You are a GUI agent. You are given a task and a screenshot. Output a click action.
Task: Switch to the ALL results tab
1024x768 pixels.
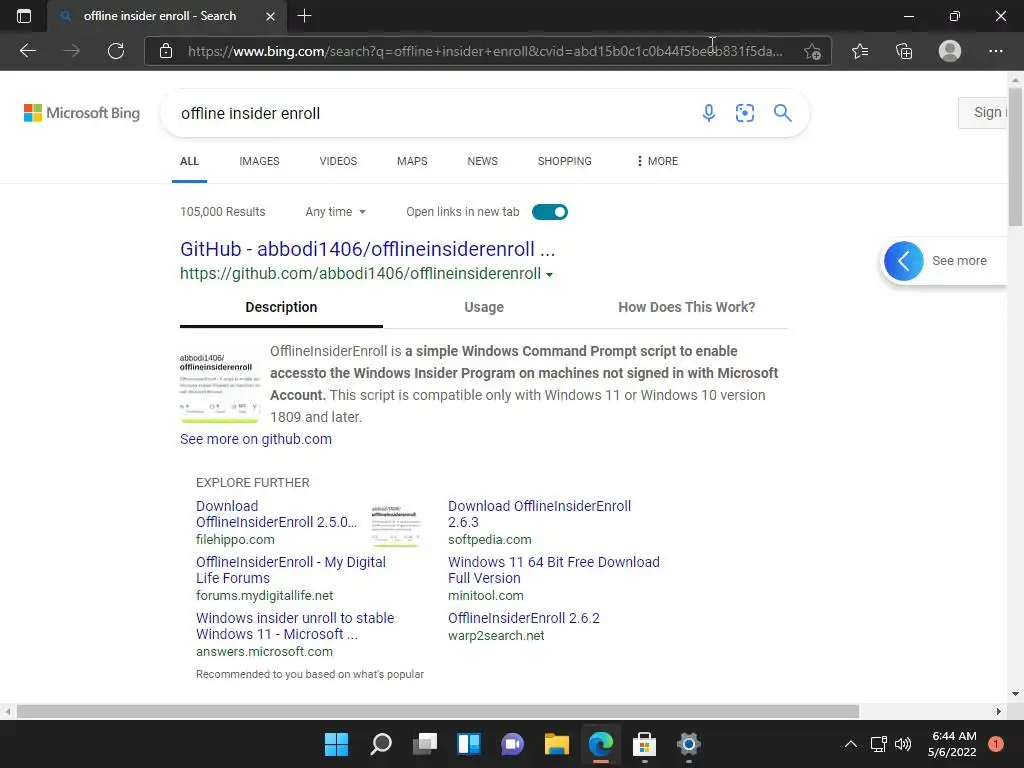[x=189, y=161]
